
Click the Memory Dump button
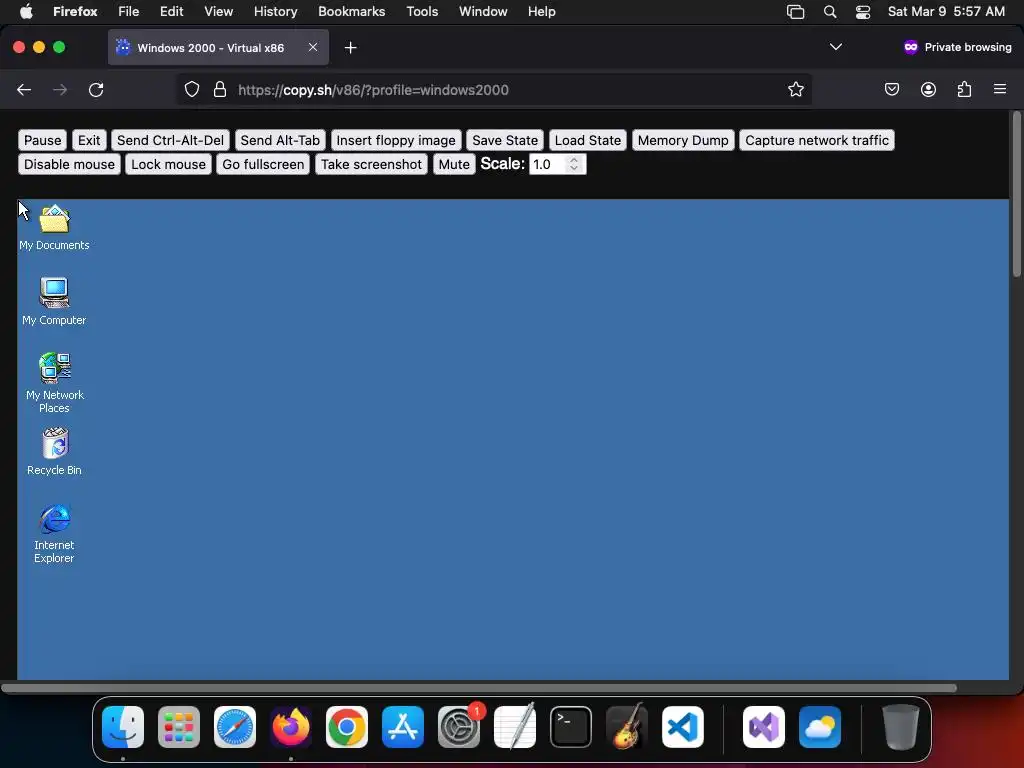coord(683,140)
